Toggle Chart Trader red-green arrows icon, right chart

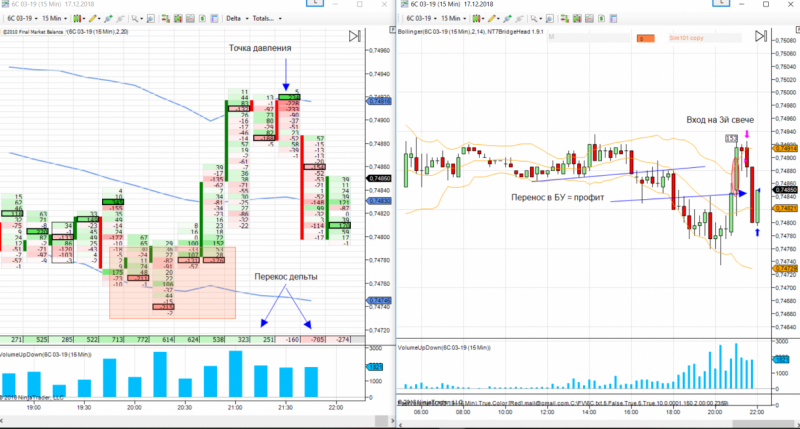(565, 18)
